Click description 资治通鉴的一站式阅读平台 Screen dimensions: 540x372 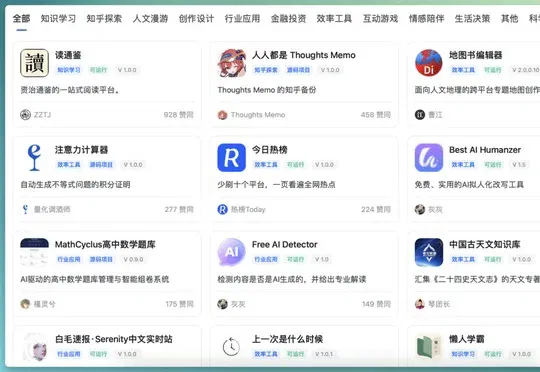(70, 90)
